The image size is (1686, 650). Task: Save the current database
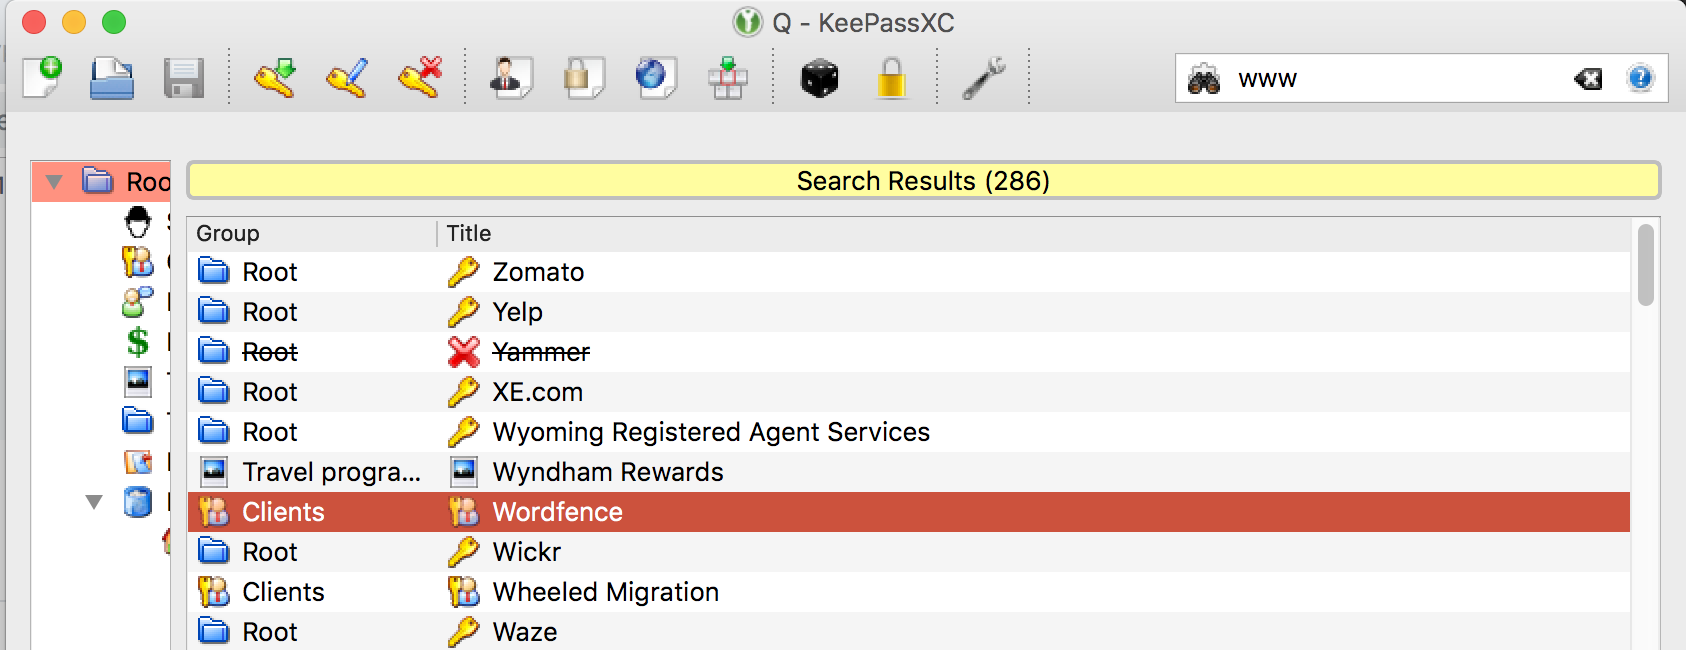(184, 78)
